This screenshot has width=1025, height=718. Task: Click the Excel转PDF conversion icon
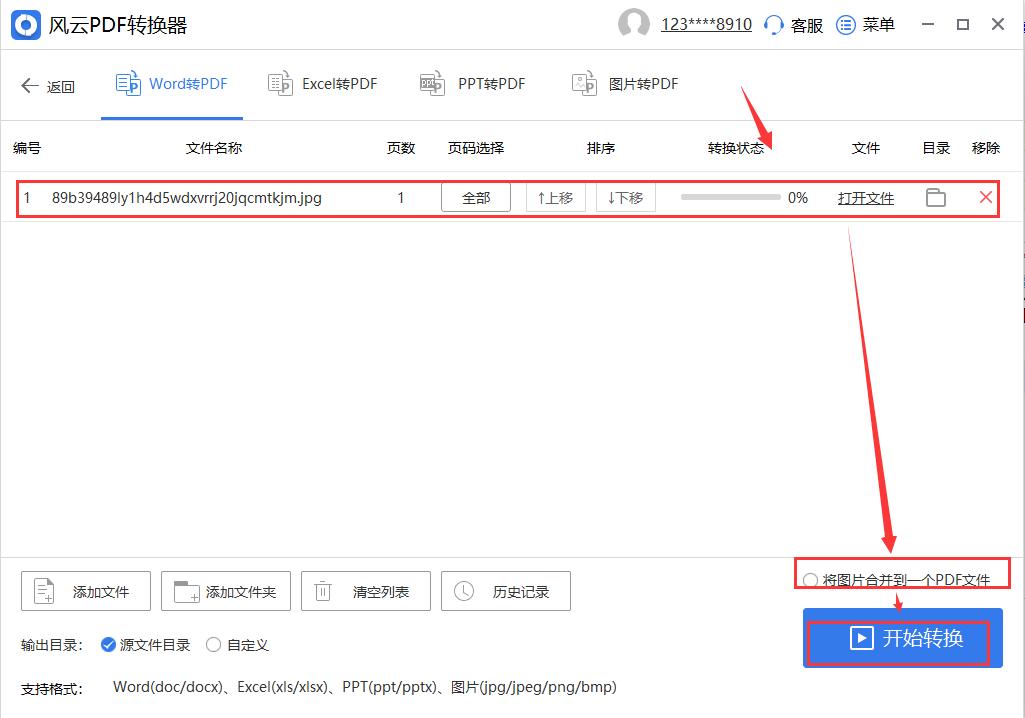280,84
